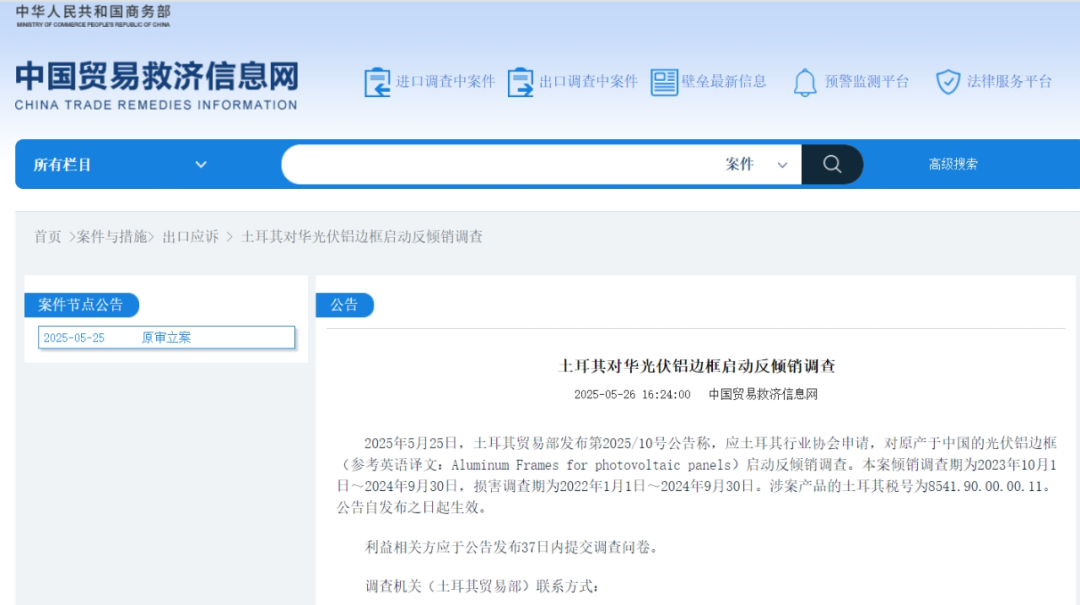Image resolution: width=1080 pixels, height=605 pixels.
Task: Go to 案件与措施 breadcrumb
Action: click(112, 236)
